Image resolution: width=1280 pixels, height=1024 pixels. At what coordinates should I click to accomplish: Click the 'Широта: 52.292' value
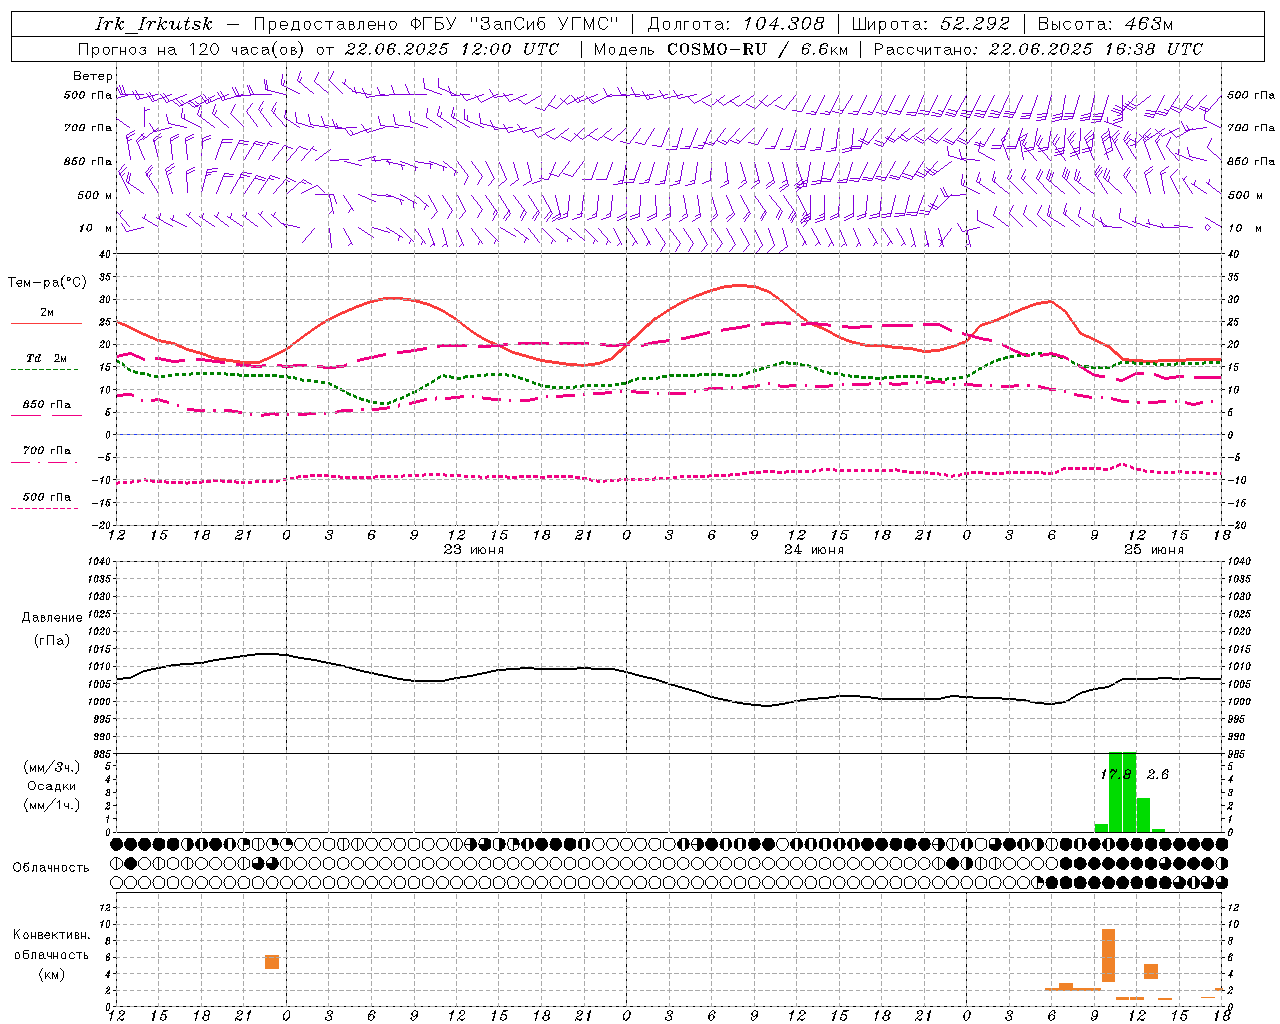tap(931, 24)
